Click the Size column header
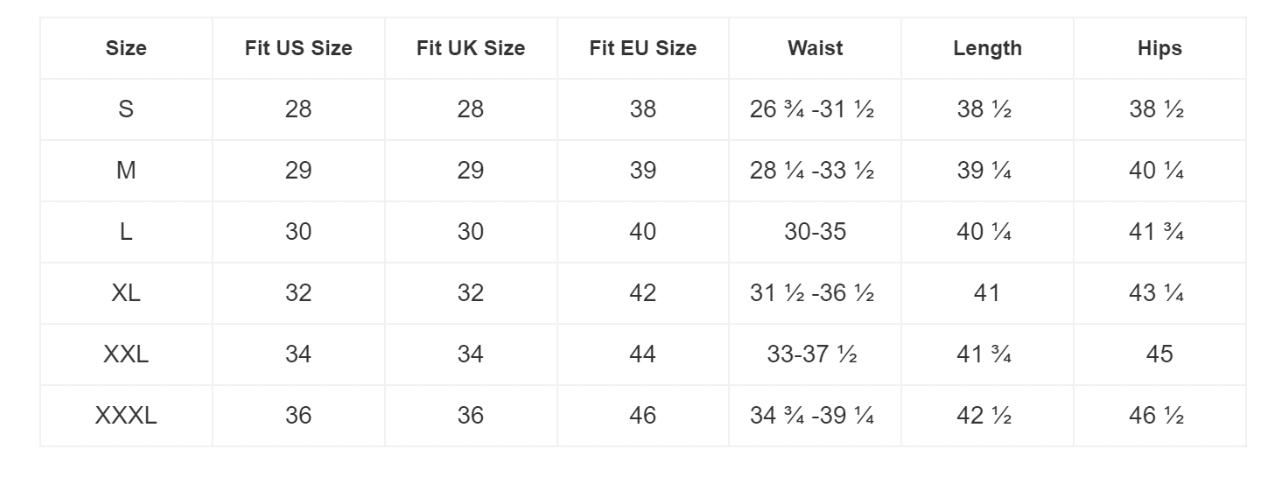The height and width of the screenshot is (504, 1284). 126,48
